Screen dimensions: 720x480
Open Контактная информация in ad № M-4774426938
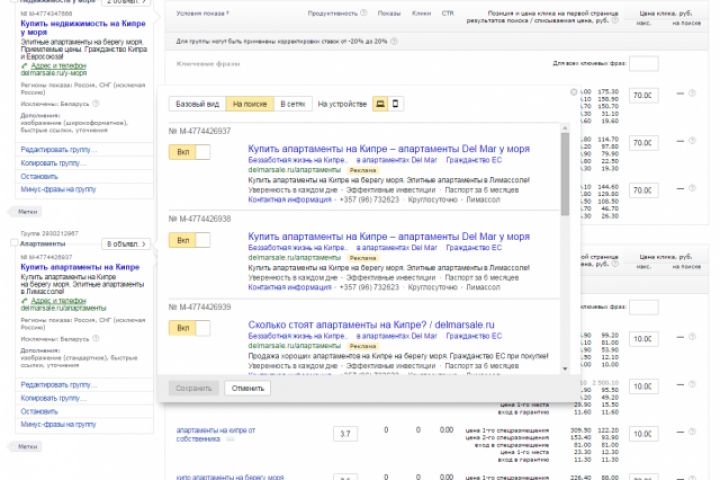click(290, 288)
